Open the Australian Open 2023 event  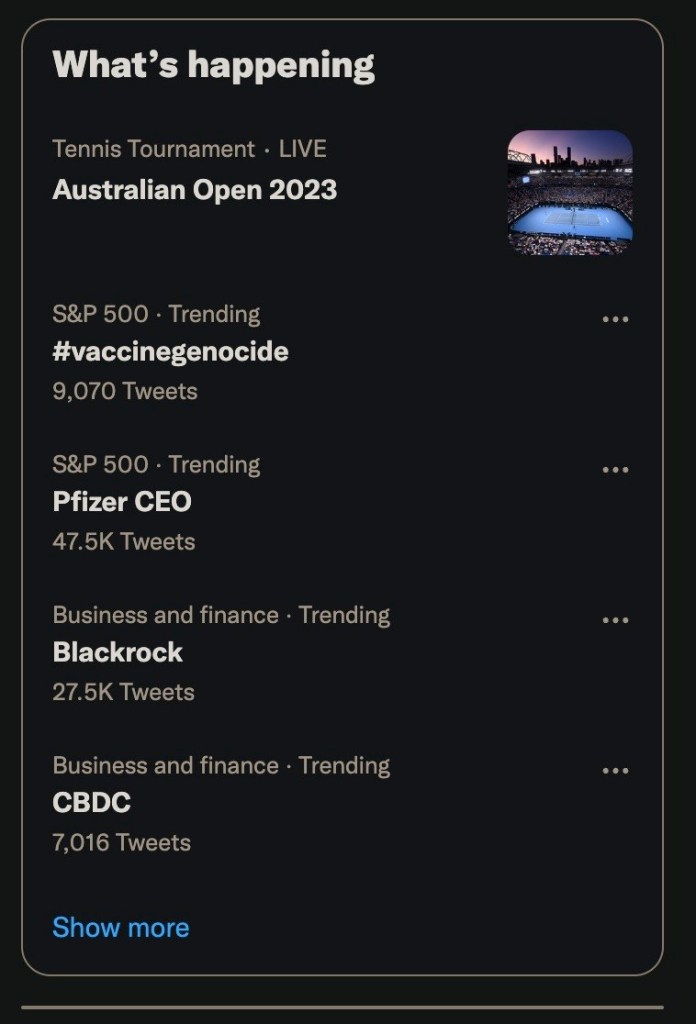pyautogui.click(x=194, y=190)
